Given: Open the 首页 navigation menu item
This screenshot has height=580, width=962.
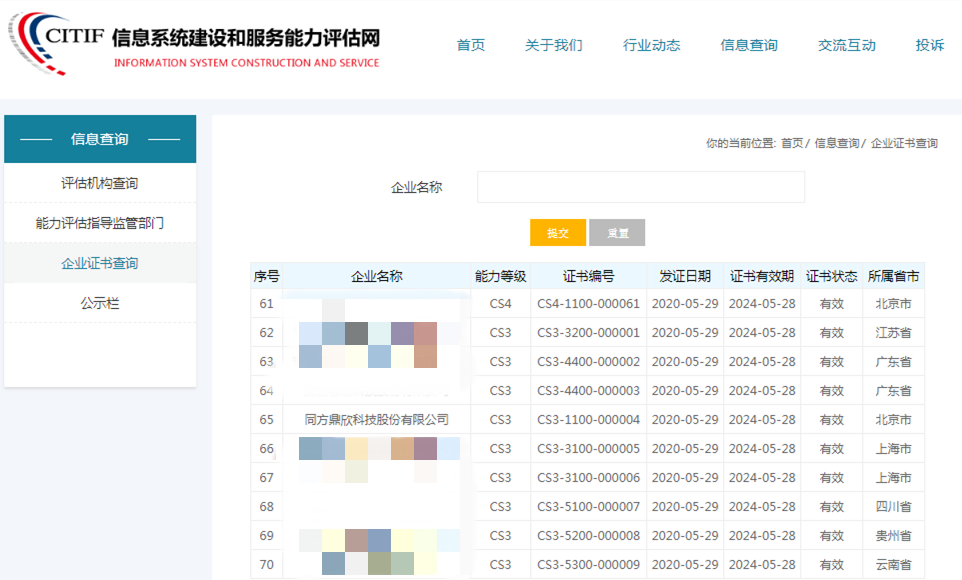Looking at the screenshot, I should [x=471, y=45].
